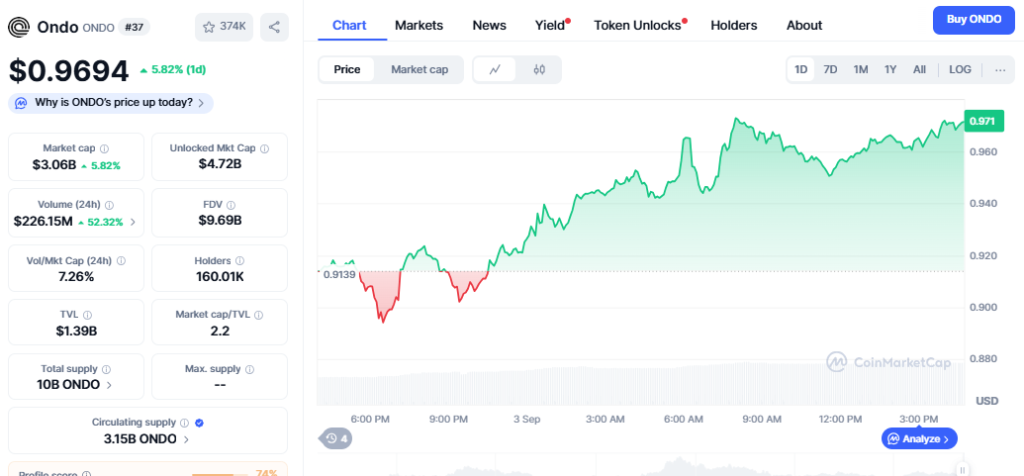The height and width of the screenshot is (476, 1024).
Task: Toggle LOG scale on chart
Action: tap(960, 69)
